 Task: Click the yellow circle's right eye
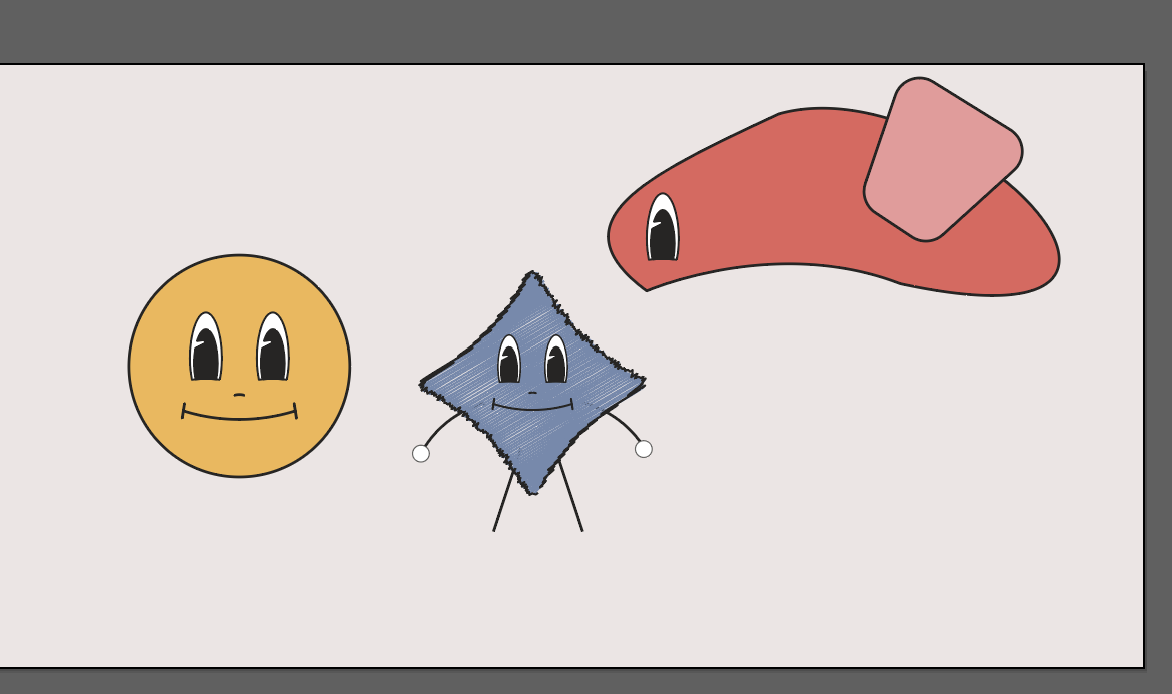[272, 350]
